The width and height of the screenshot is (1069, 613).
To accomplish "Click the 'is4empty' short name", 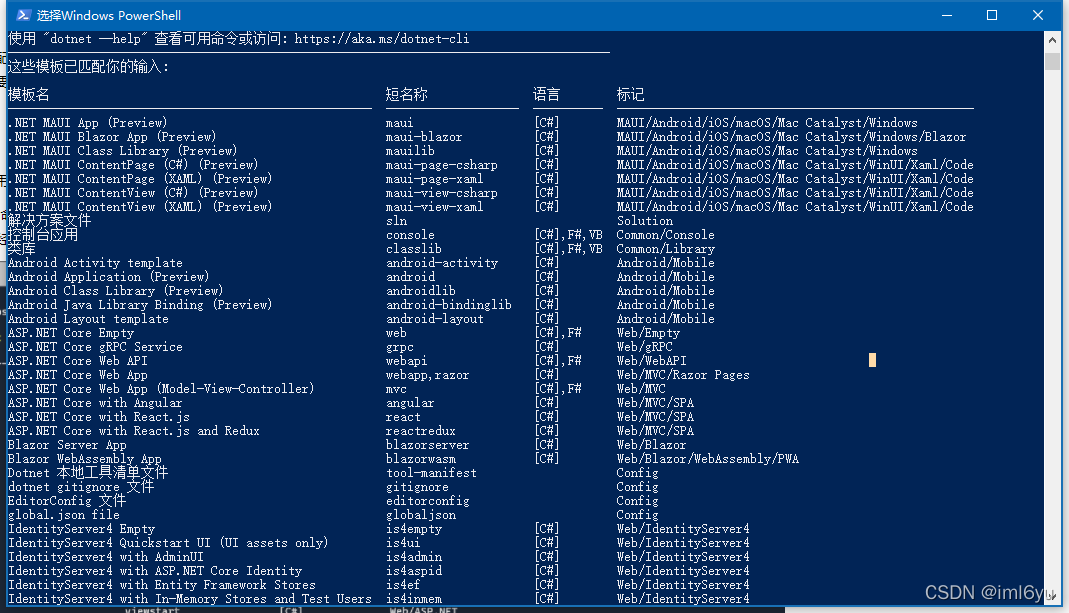I will [x=414, y=528].
